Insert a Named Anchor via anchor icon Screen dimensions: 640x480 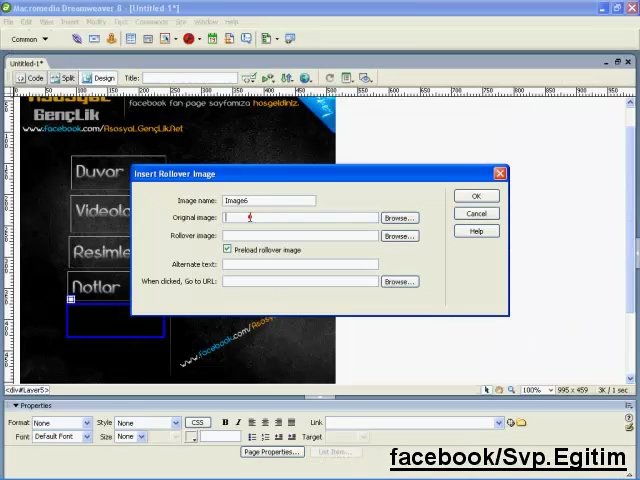(111, 39)
